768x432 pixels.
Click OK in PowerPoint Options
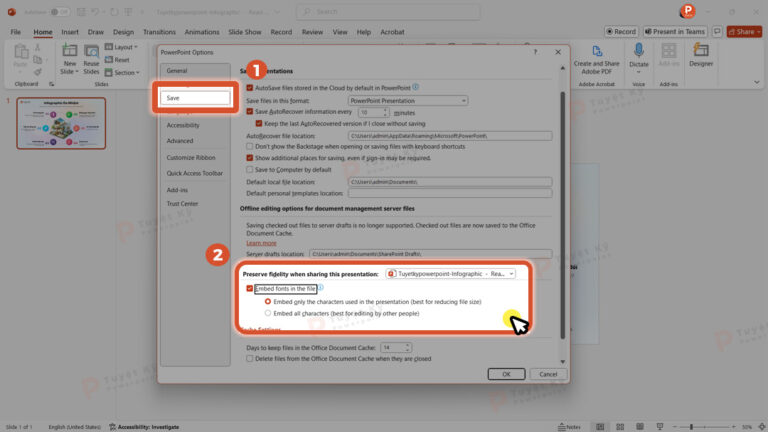pyautogui.click(x=506, y=374)
